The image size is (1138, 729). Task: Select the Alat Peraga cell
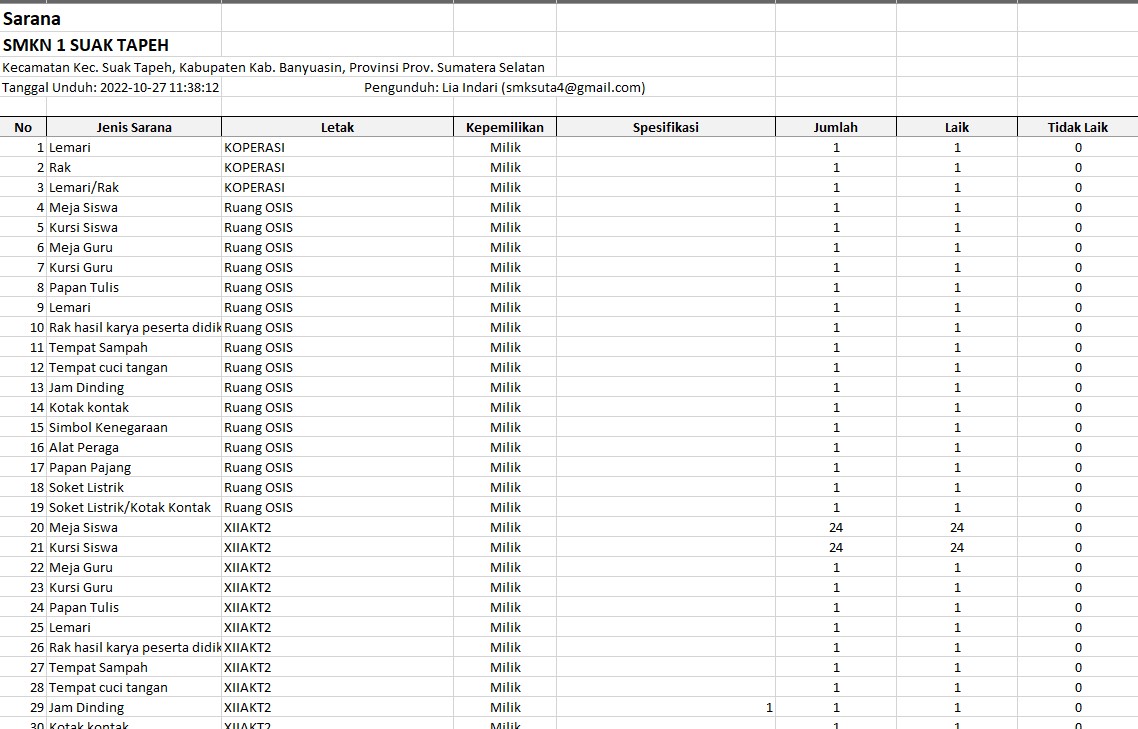tap(134, 447)
